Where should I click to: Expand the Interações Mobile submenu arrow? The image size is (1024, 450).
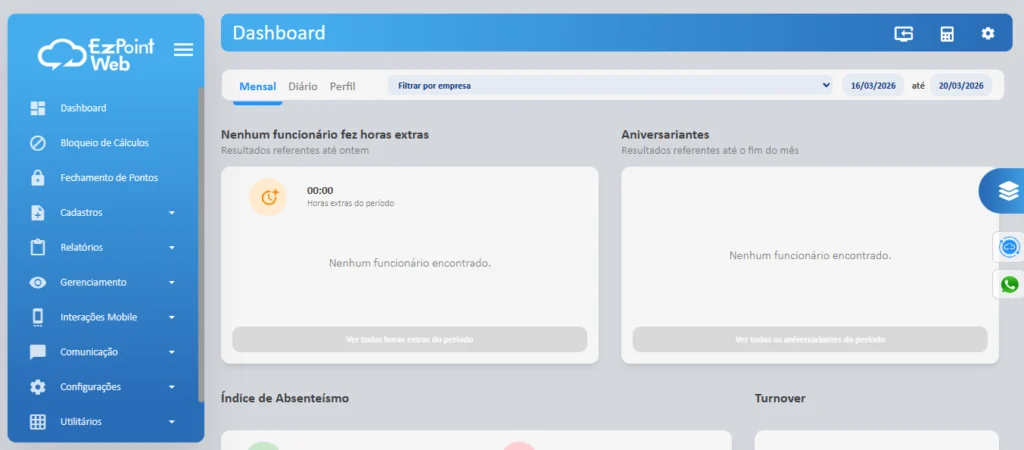click(x=172, y=317)
